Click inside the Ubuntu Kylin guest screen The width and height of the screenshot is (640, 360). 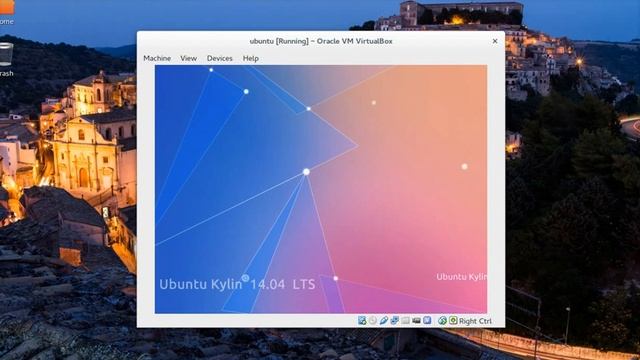point(321,189)
